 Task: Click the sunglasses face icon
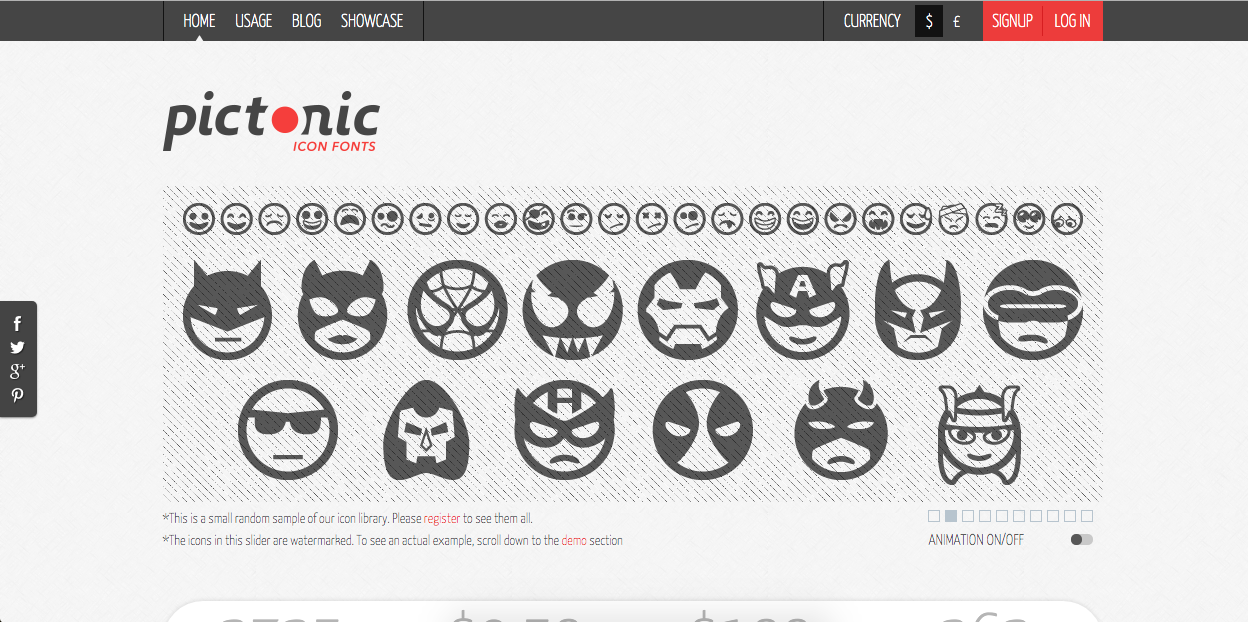pos(288,431)
